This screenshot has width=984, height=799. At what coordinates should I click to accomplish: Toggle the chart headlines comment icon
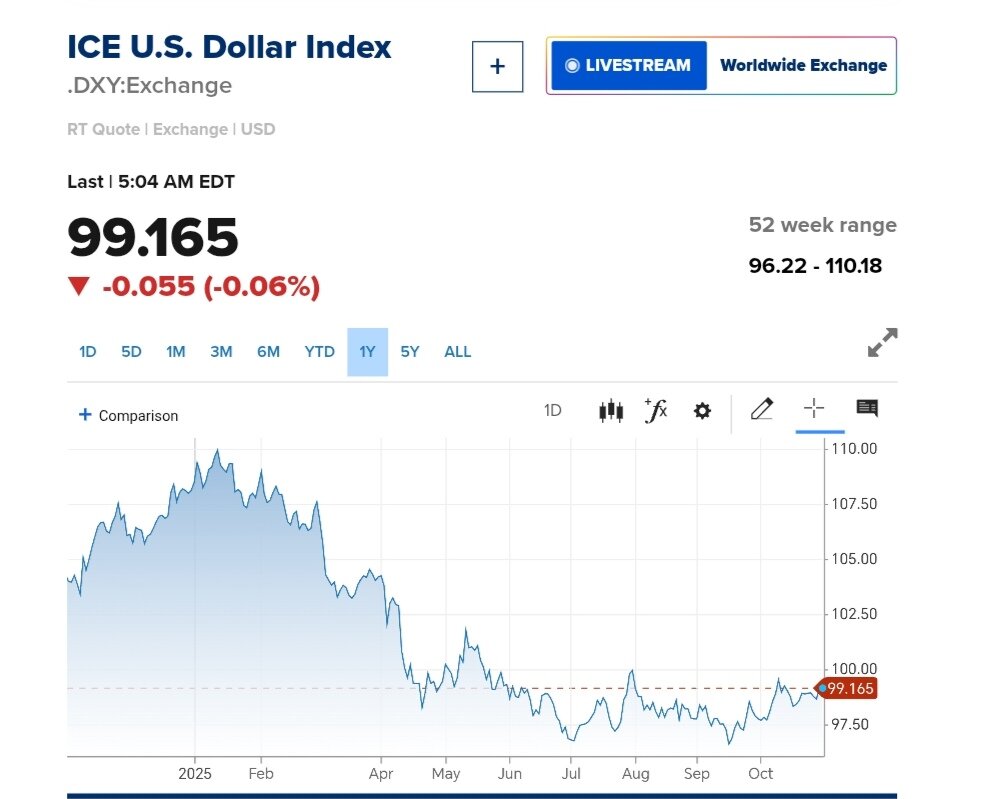[x=867, y=408]
